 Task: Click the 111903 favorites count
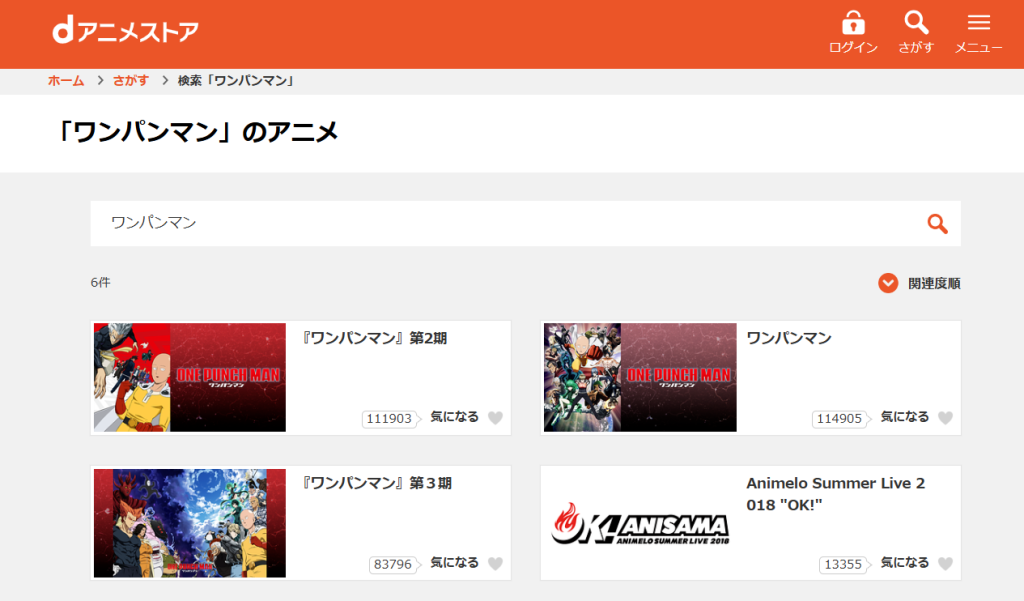[389, 419]
